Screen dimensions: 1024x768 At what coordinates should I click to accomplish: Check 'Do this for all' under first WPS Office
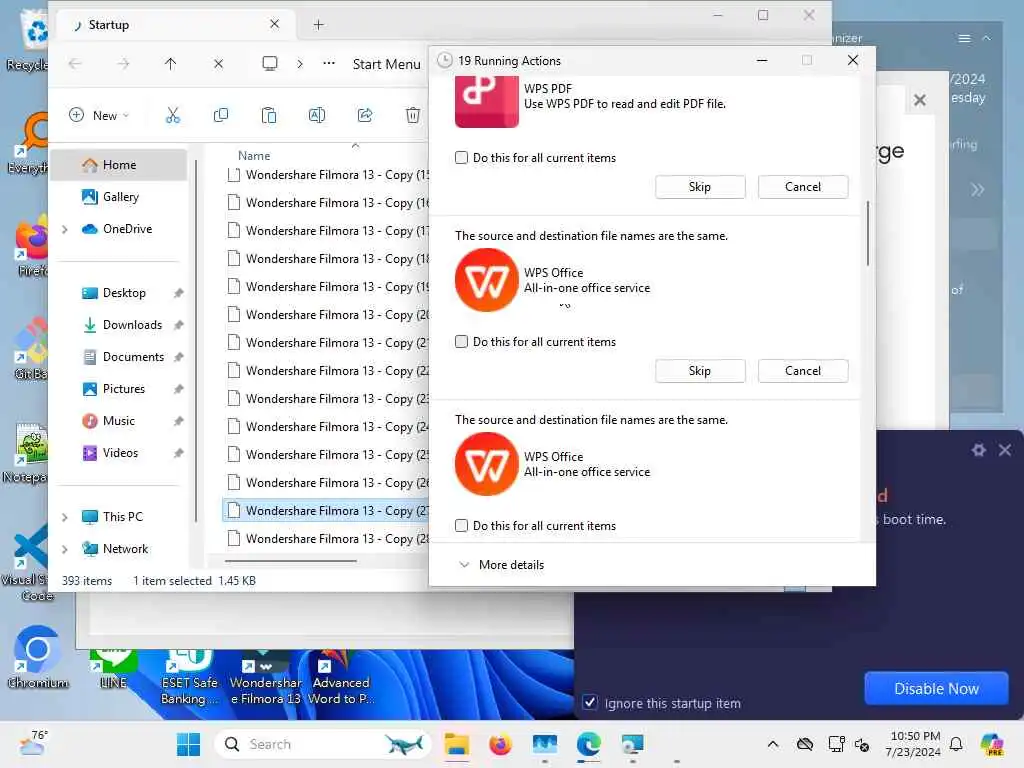[x=461, y=342]
